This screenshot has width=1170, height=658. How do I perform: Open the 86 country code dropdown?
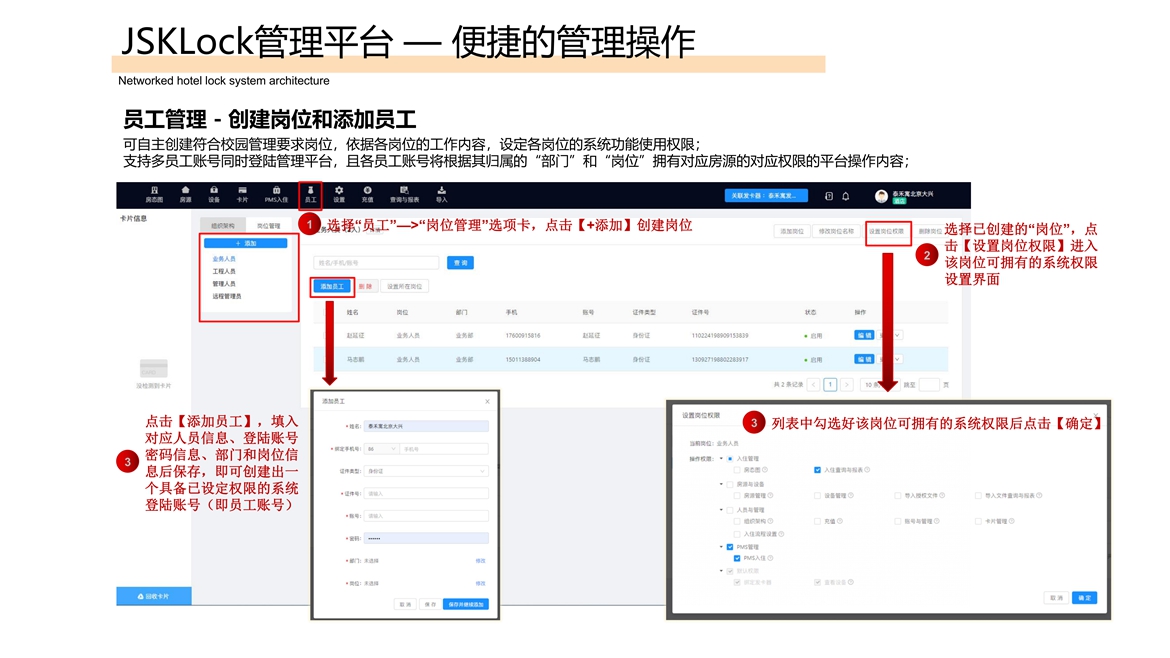(381, 449)
